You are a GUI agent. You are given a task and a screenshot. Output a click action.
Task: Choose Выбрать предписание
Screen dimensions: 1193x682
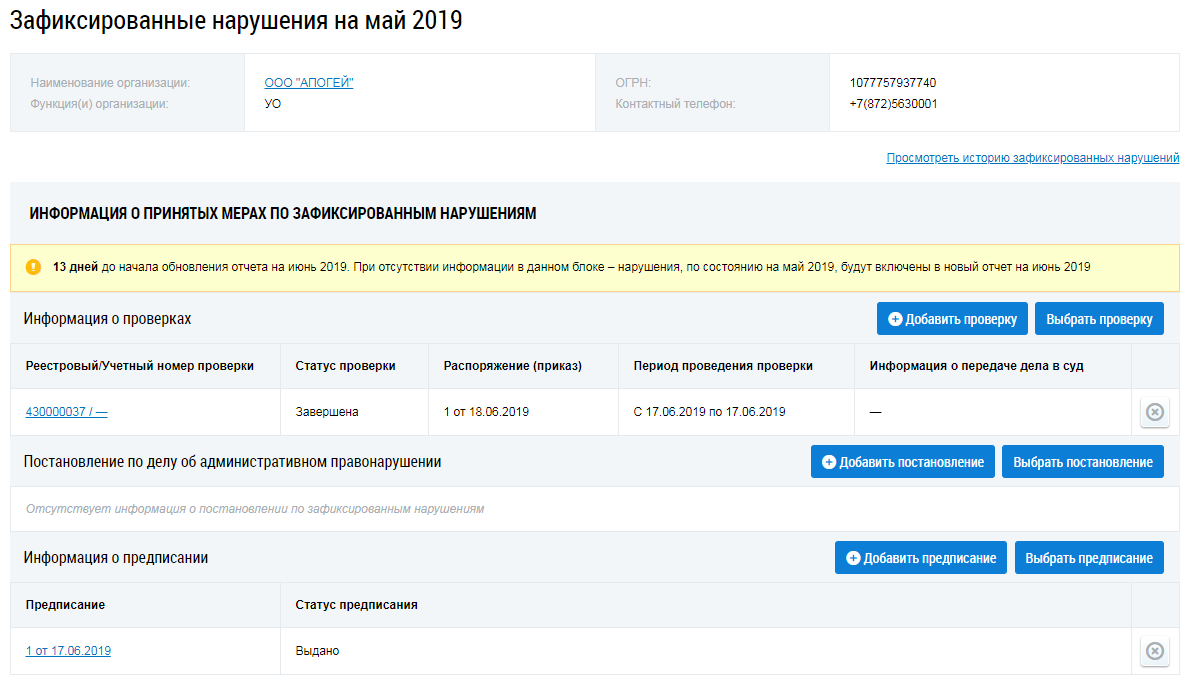(x=1089, y=558)
